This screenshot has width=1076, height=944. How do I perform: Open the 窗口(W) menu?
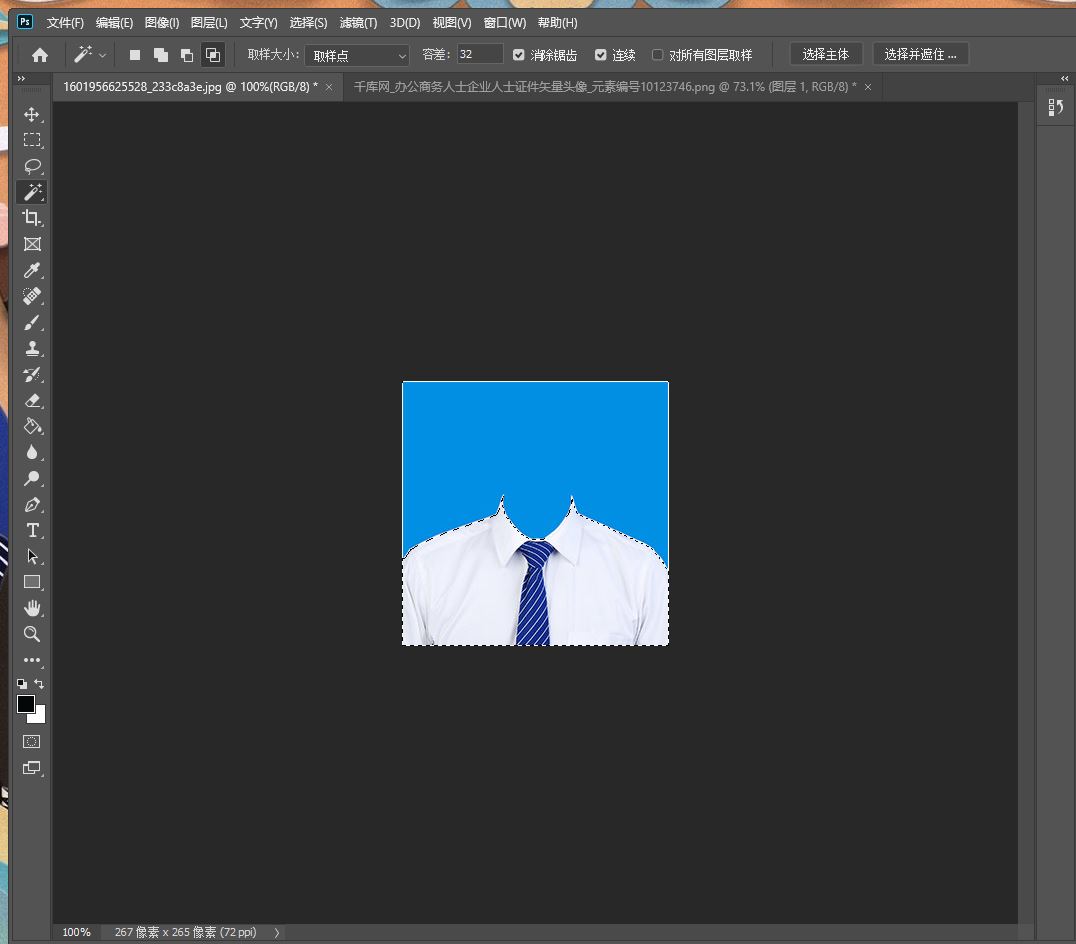[504, 23]
